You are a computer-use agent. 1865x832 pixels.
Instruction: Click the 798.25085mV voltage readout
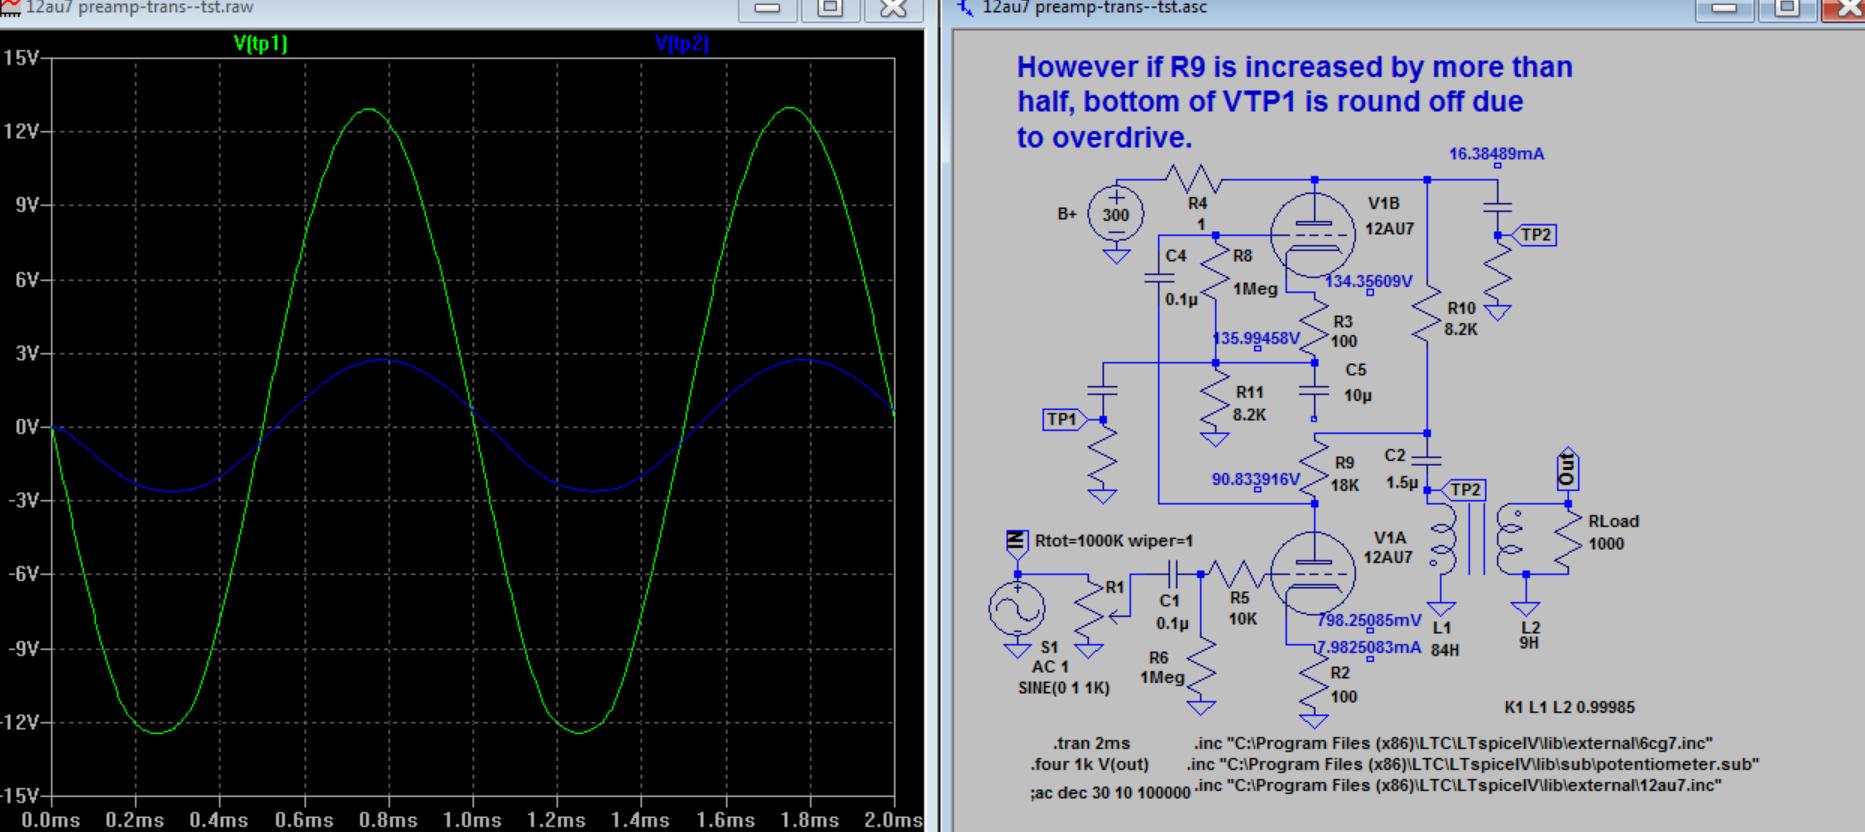1369,620
